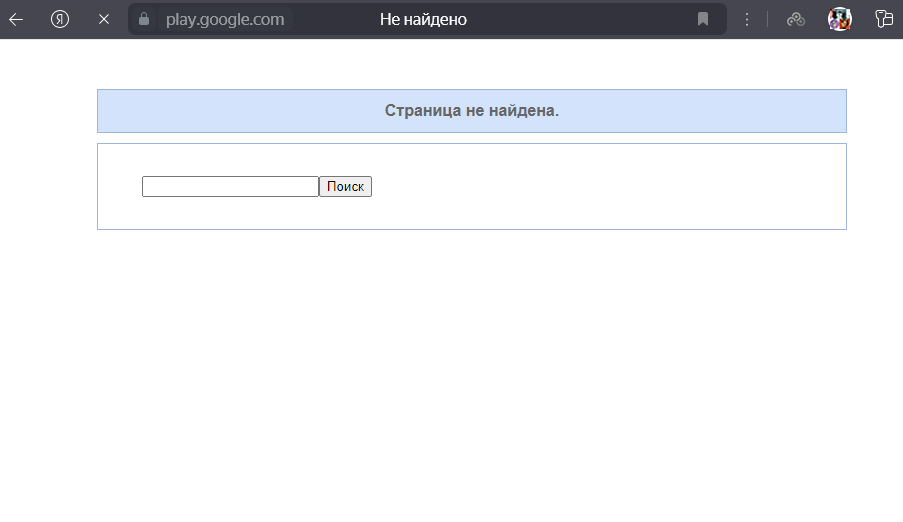903x522 pixels.
Task: Click the "Страница не найдена." heading text
Action: click(471, 111)
